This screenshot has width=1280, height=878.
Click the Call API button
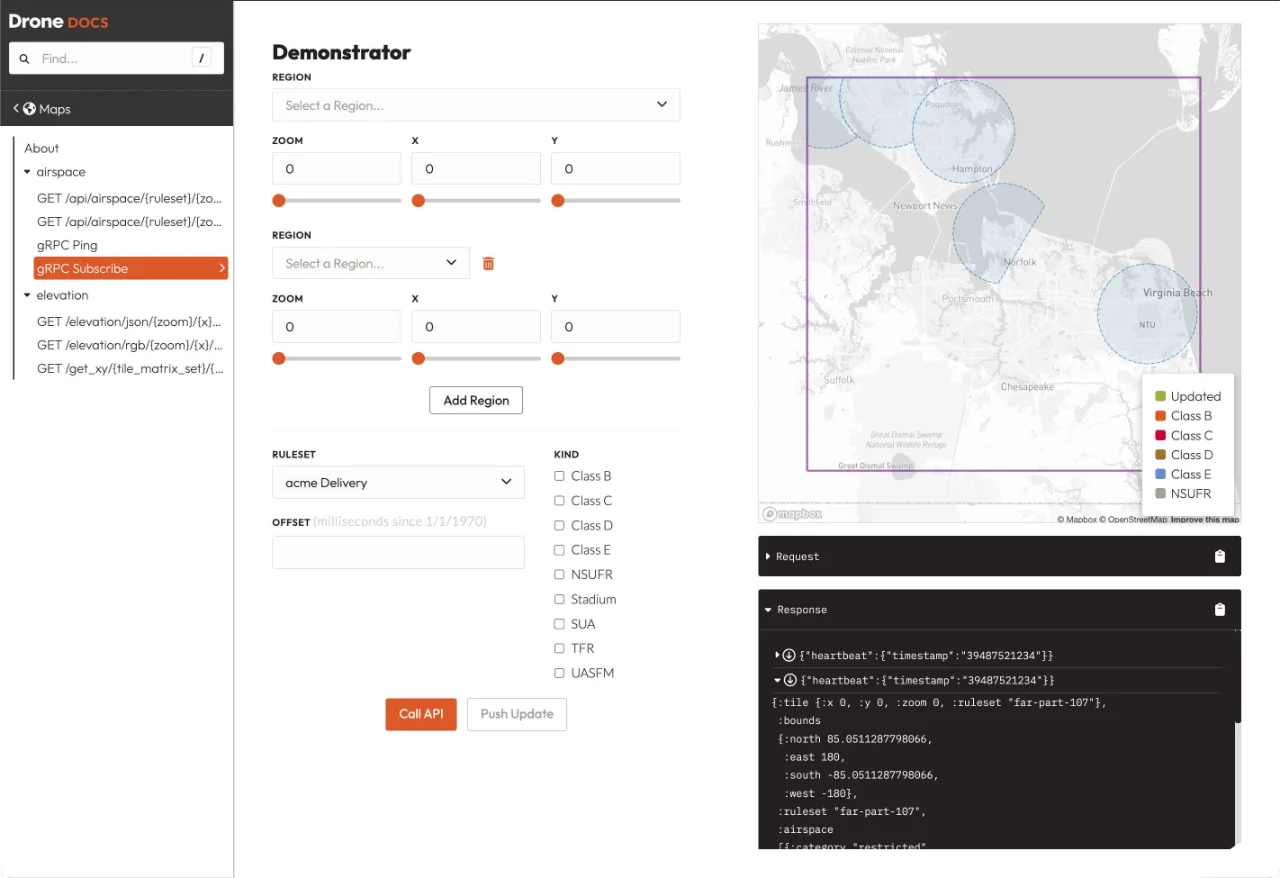pos(421,714)
